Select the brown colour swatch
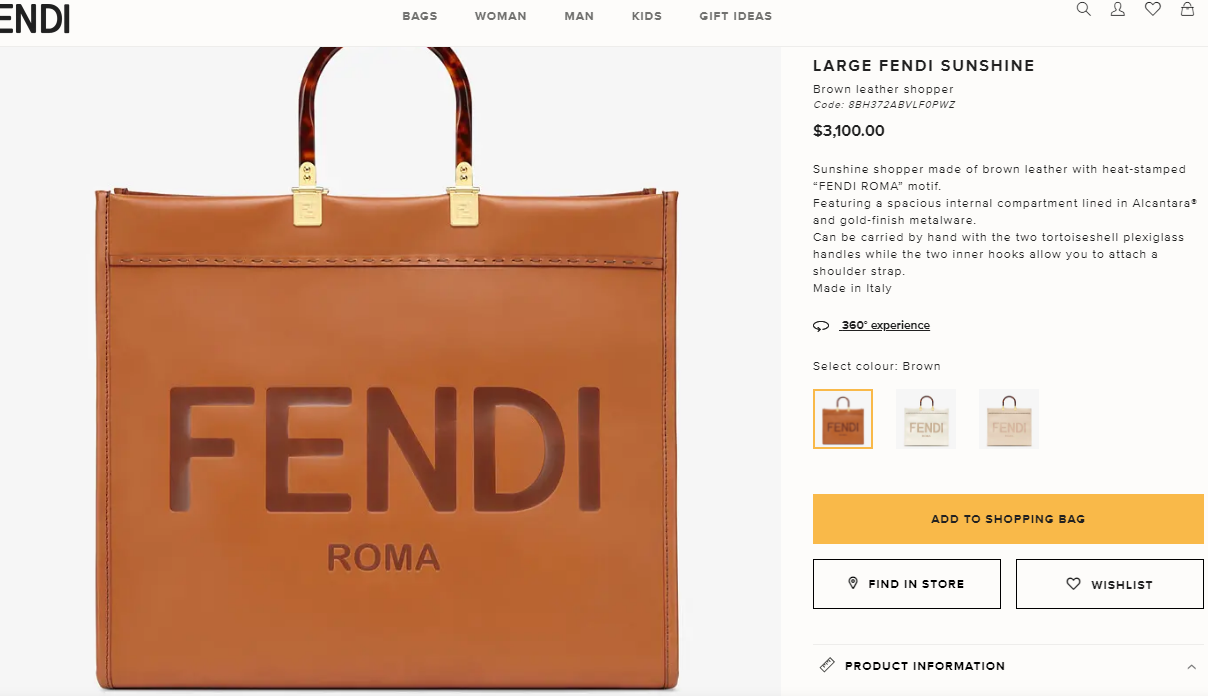Image resolution: width=1208 pixels, height=696 pixels. point(843,419)
